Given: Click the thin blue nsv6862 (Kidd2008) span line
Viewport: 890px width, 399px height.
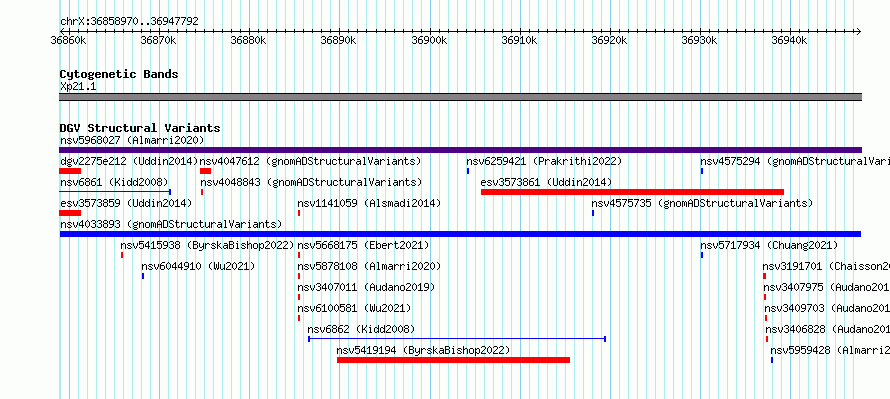Looking at the screenshot, I should (457, 339).
